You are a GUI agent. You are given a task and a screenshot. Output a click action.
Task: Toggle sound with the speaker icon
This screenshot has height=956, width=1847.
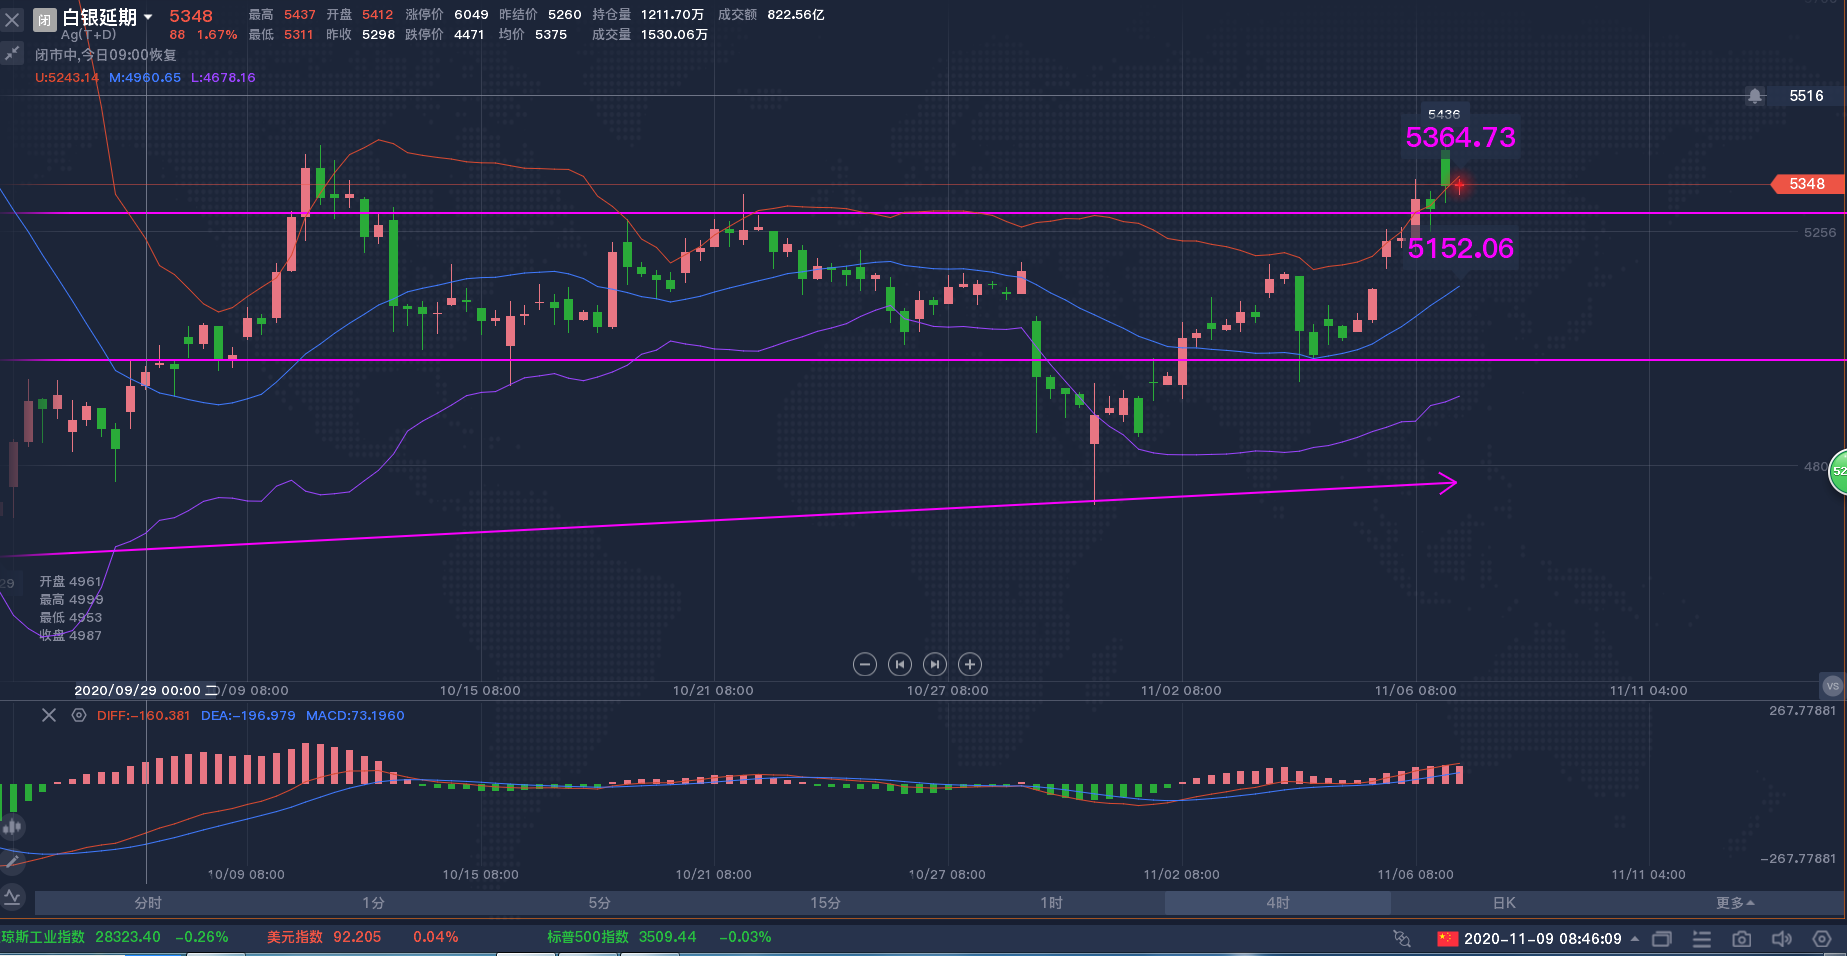(1782, 939)
